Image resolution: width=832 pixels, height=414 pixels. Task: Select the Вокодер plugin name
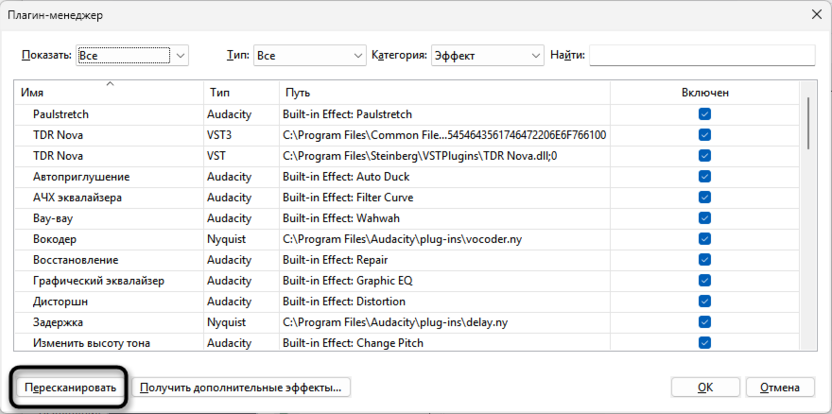click(x=55, y=239)
